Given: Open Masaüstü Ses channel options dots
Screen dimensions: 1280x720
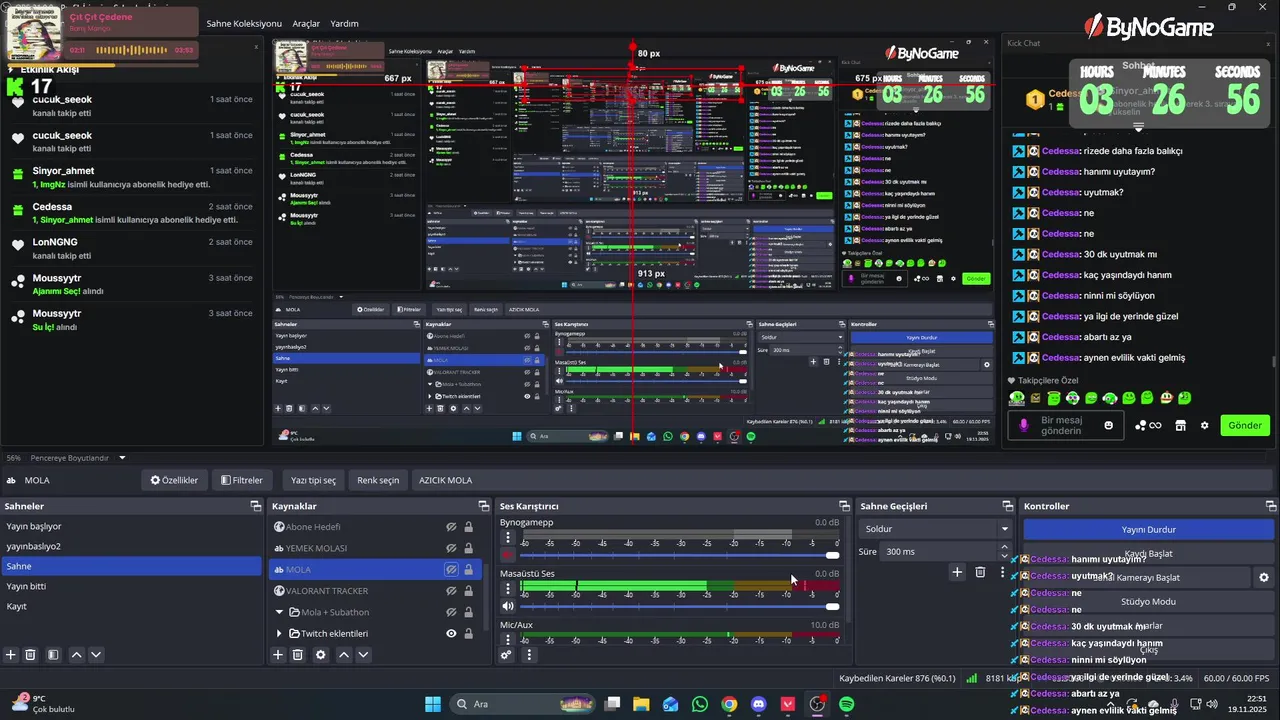Looking at the screenshot, I should click(508, 589).
